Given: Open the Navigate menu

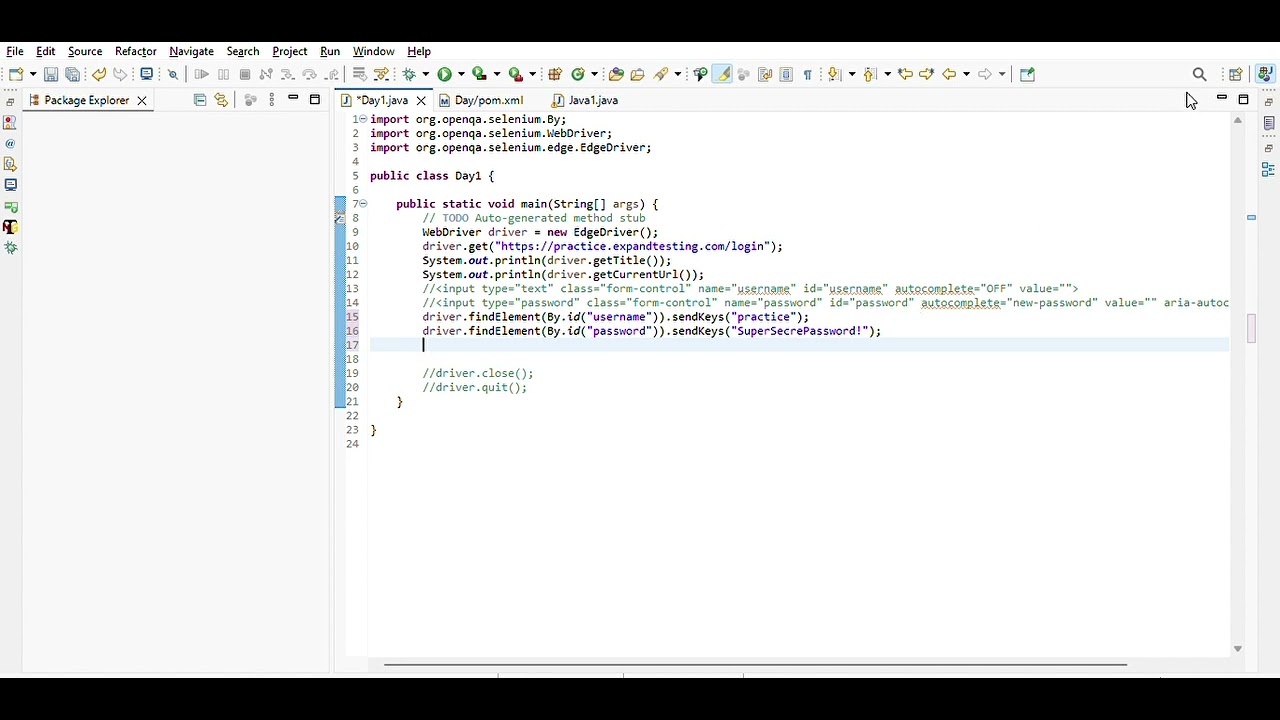Looking at the screenshot, I should [191, 51].
